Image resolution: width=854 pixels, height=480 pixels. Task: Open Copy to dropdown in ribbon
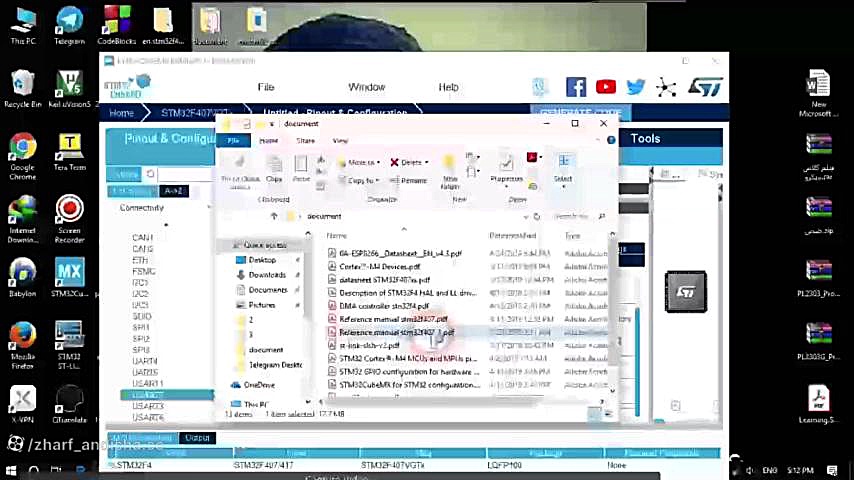[358, 180]
